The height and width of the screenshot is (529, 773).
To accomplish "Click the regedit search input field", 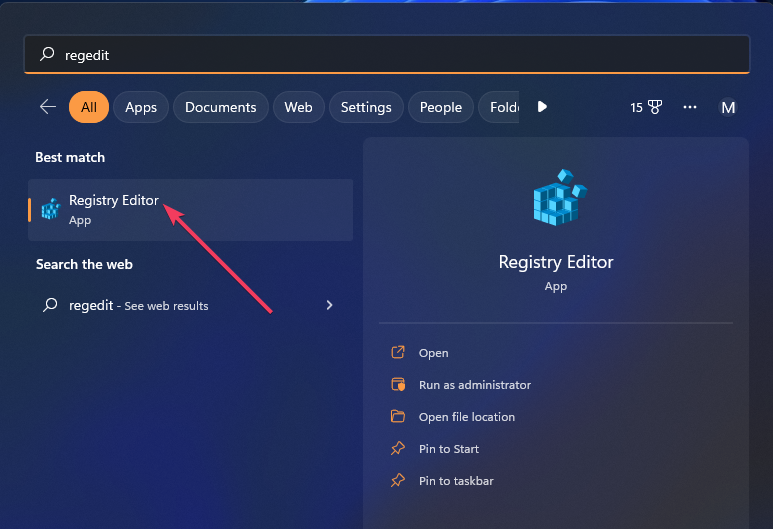I will pyautogui.click(x=387, y=54).
